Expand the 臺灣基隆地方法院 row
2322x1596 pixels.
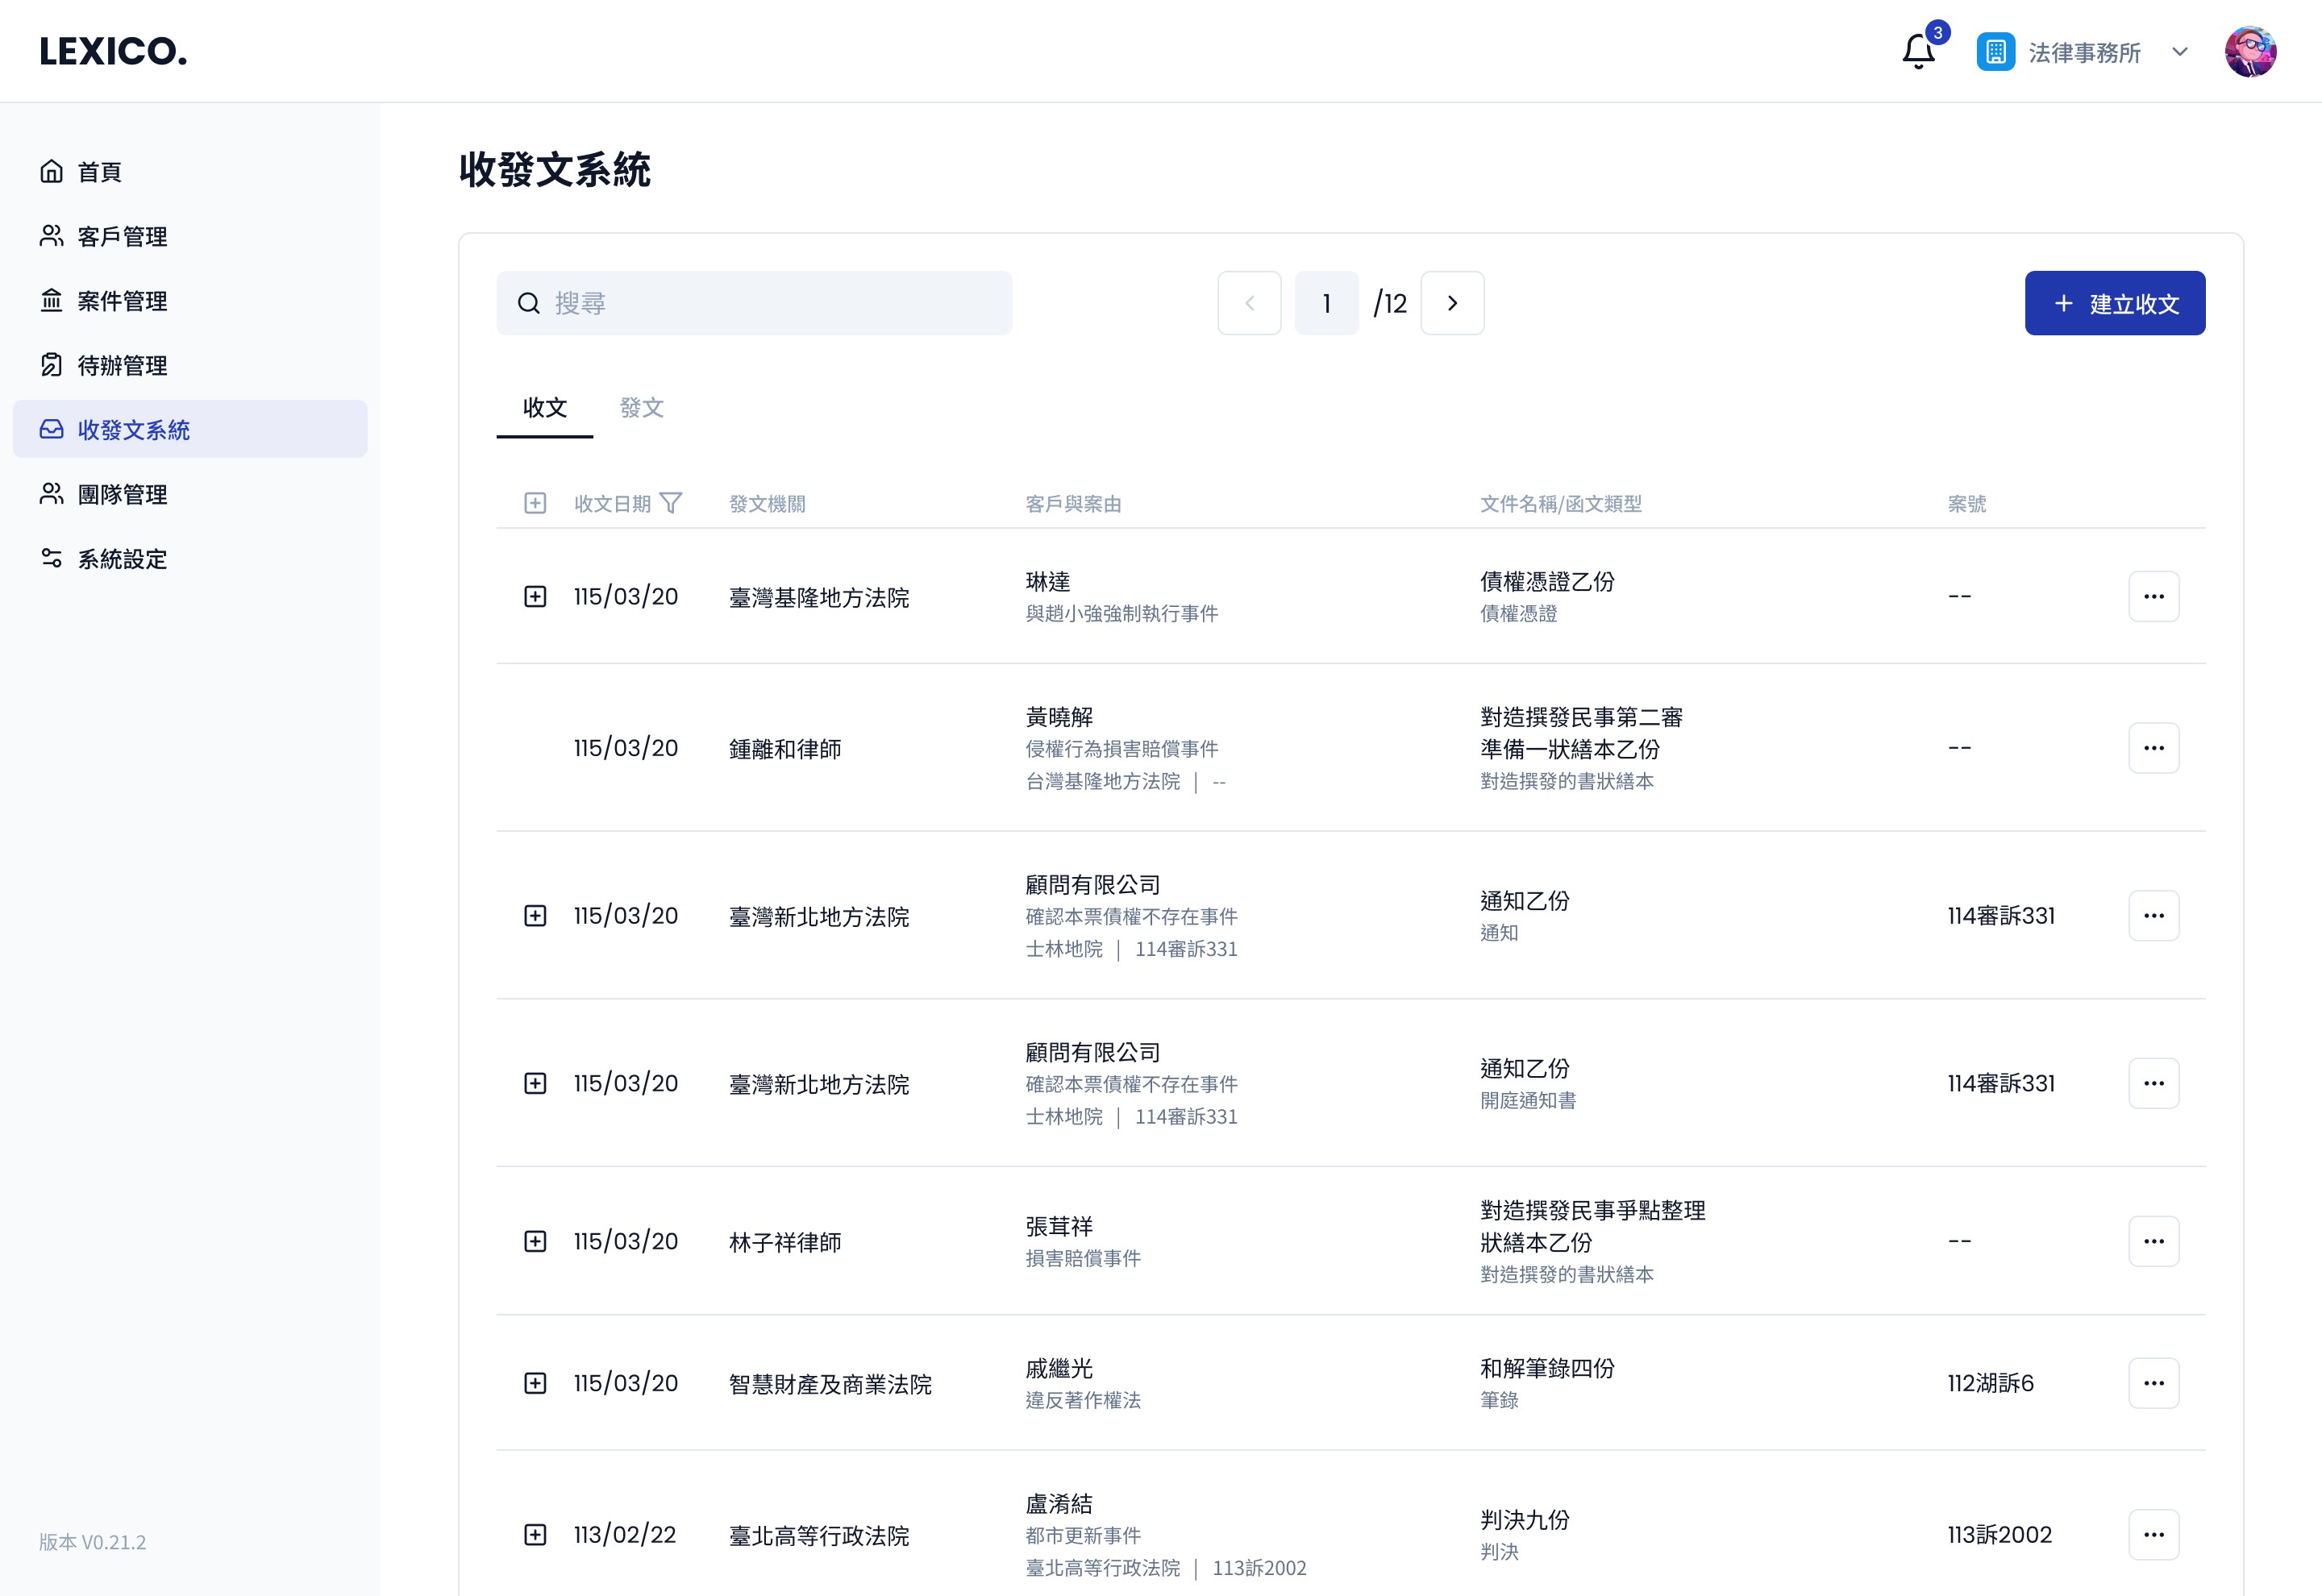click(x=535, y=596)
